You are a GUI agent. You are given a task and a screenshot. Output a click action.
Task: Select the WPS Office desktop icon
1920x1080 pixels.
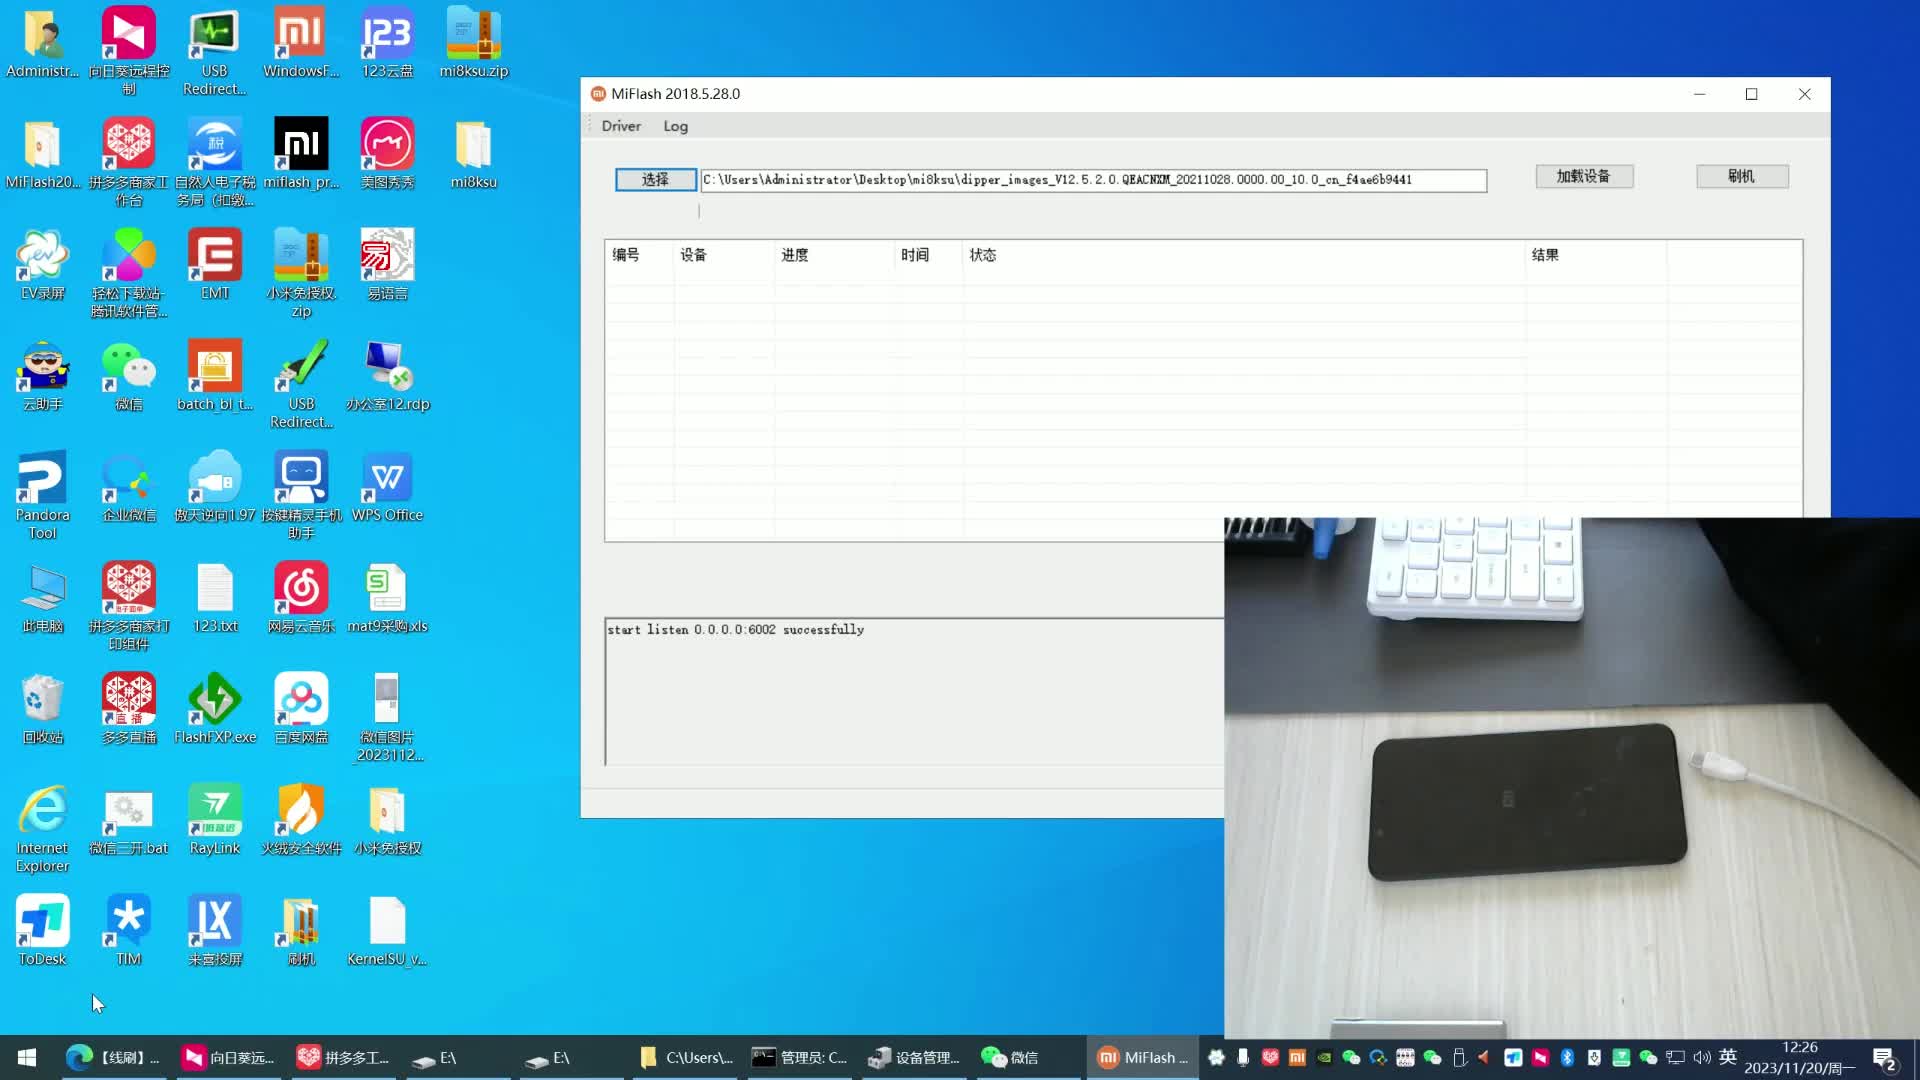click(387, 487)
